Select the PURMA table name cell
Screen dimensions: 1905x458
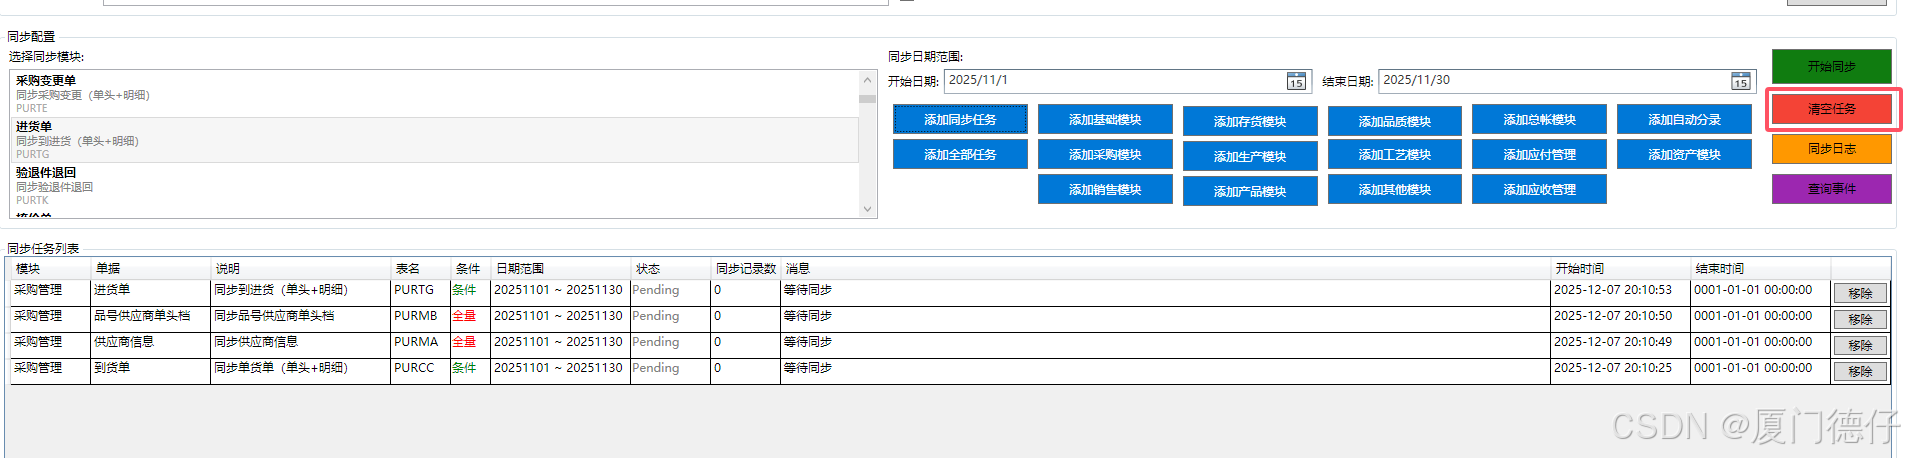[x=420, y=343]
